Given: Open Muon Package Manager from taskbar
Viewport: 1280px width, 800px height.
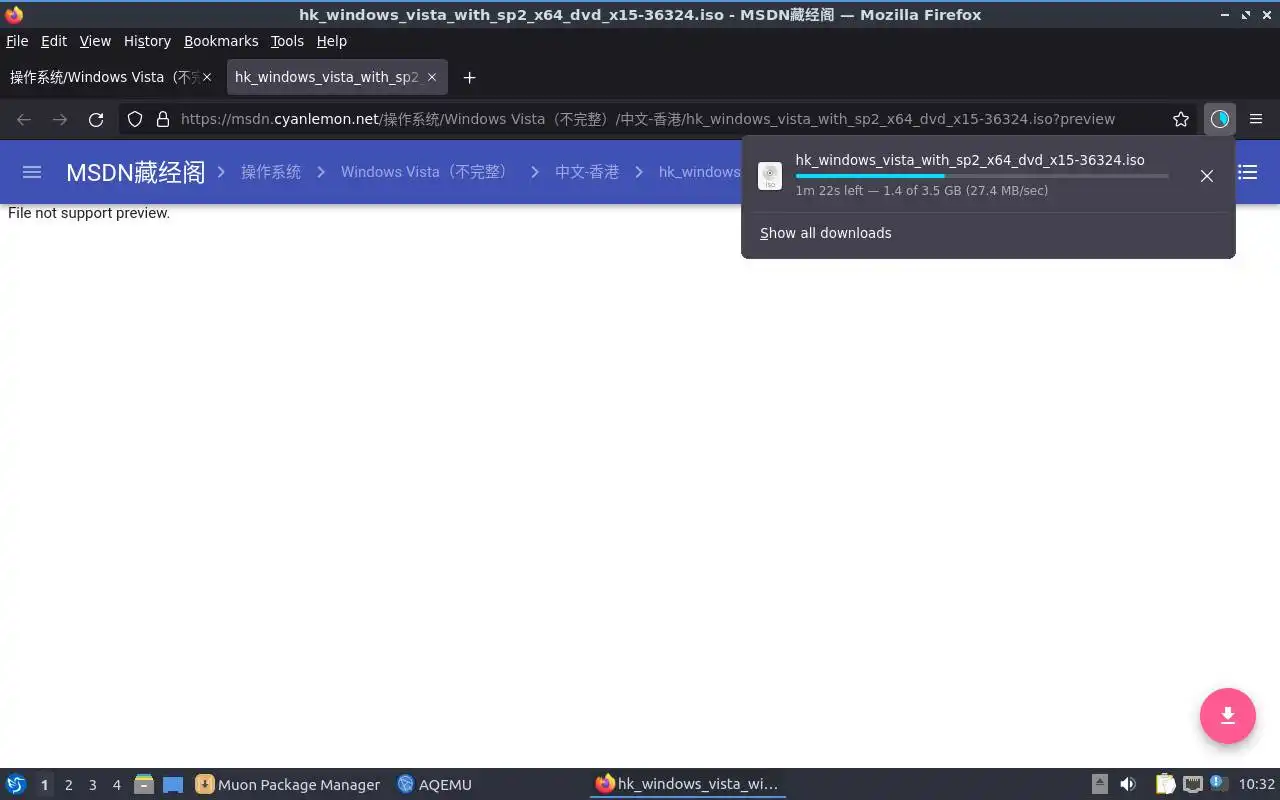Looking at the screenshot, I should pos(287,784).
